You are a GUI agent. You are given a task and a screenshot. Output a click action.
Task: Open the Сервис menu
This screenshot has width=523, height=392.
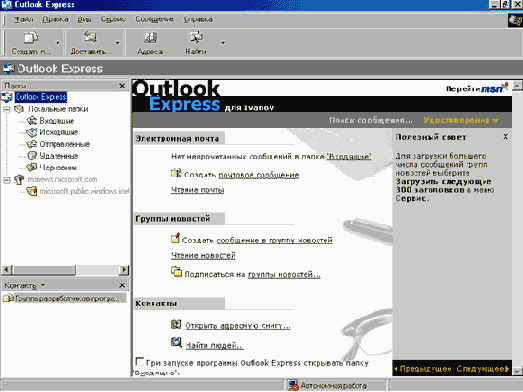click(x=113, y=19)
